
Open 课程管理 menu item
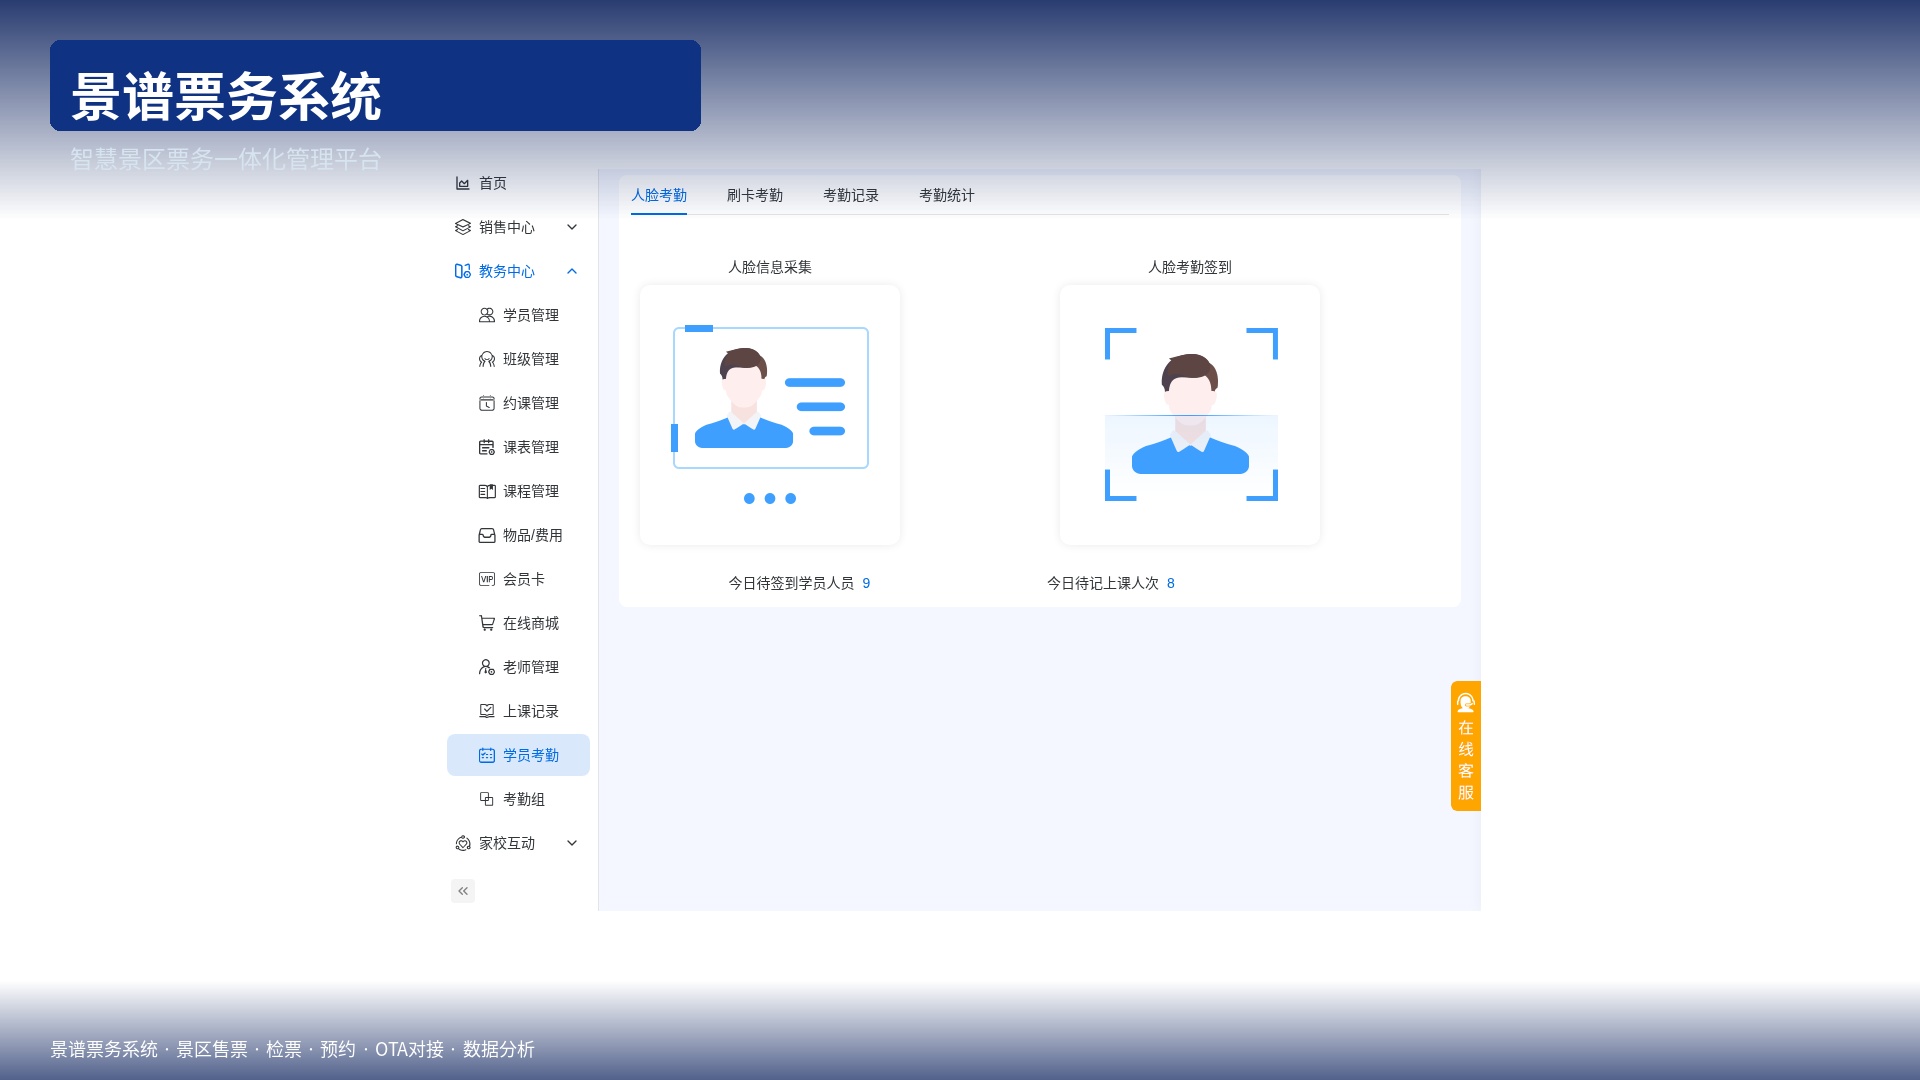point(518,491)
